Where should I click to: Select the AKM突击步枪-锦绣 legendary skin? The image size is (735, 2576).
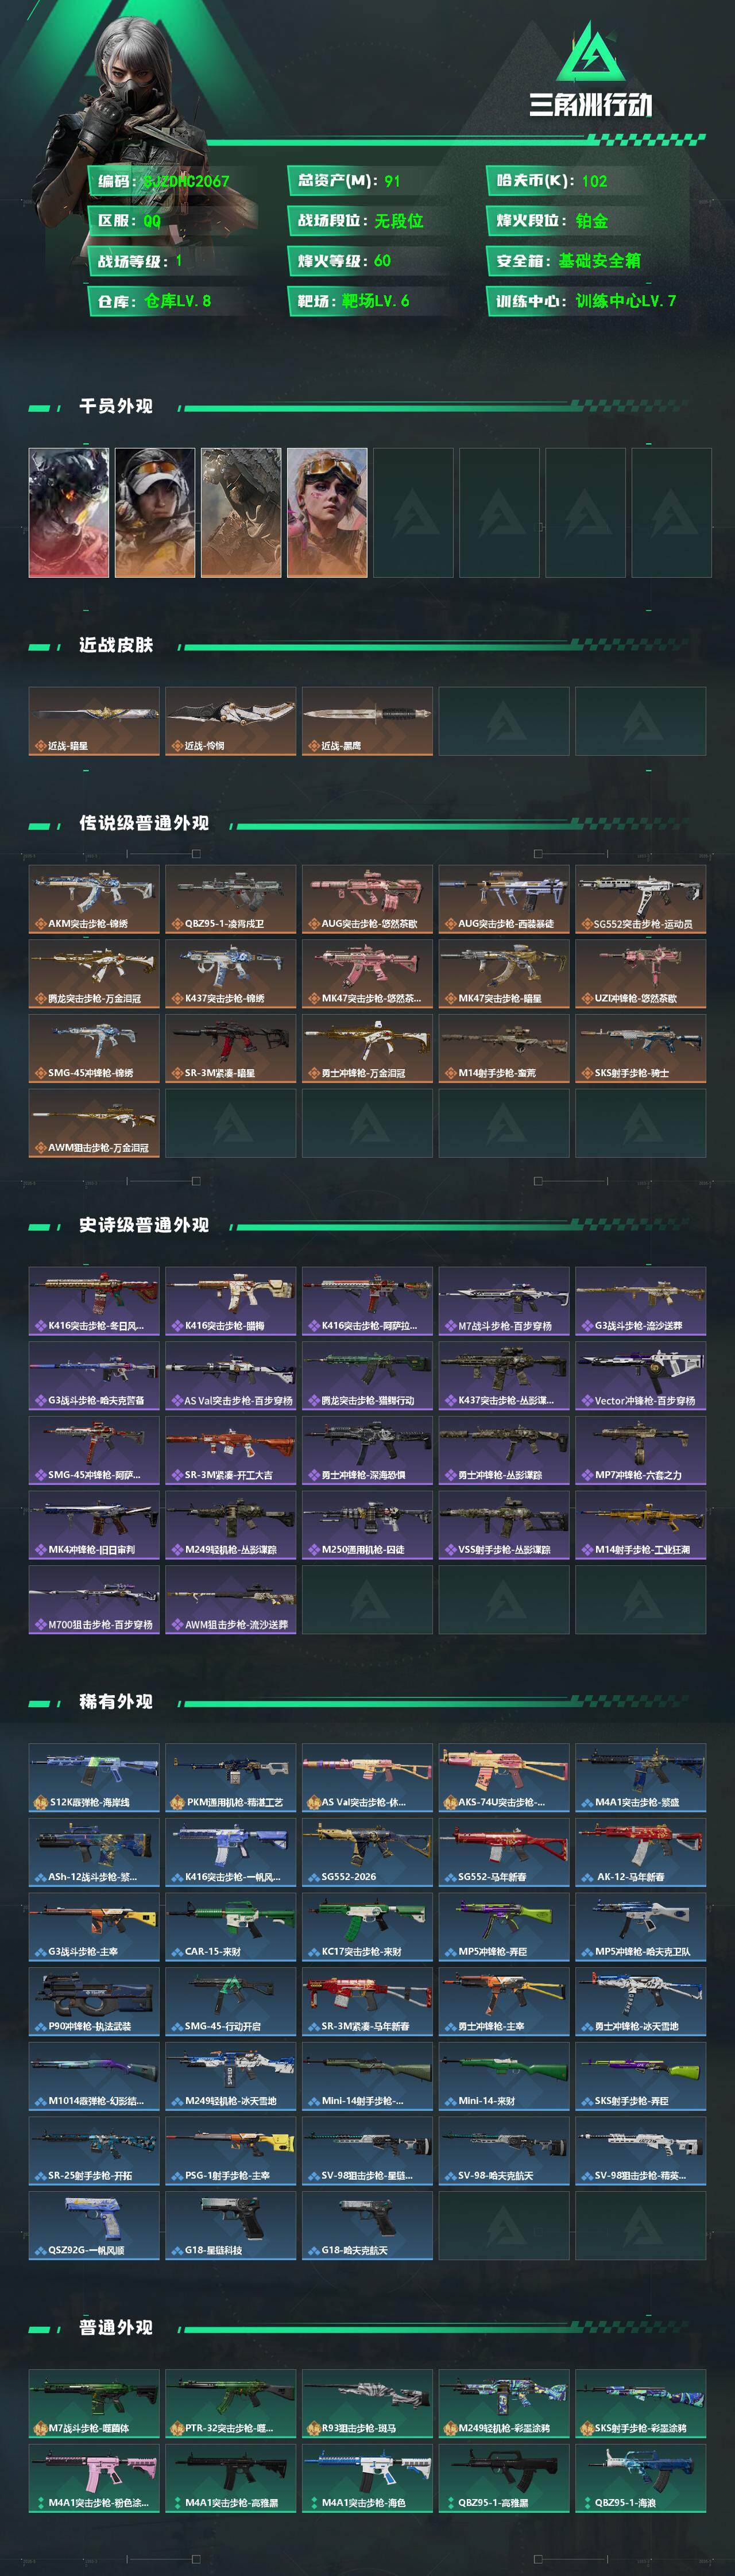coord(94,899)
